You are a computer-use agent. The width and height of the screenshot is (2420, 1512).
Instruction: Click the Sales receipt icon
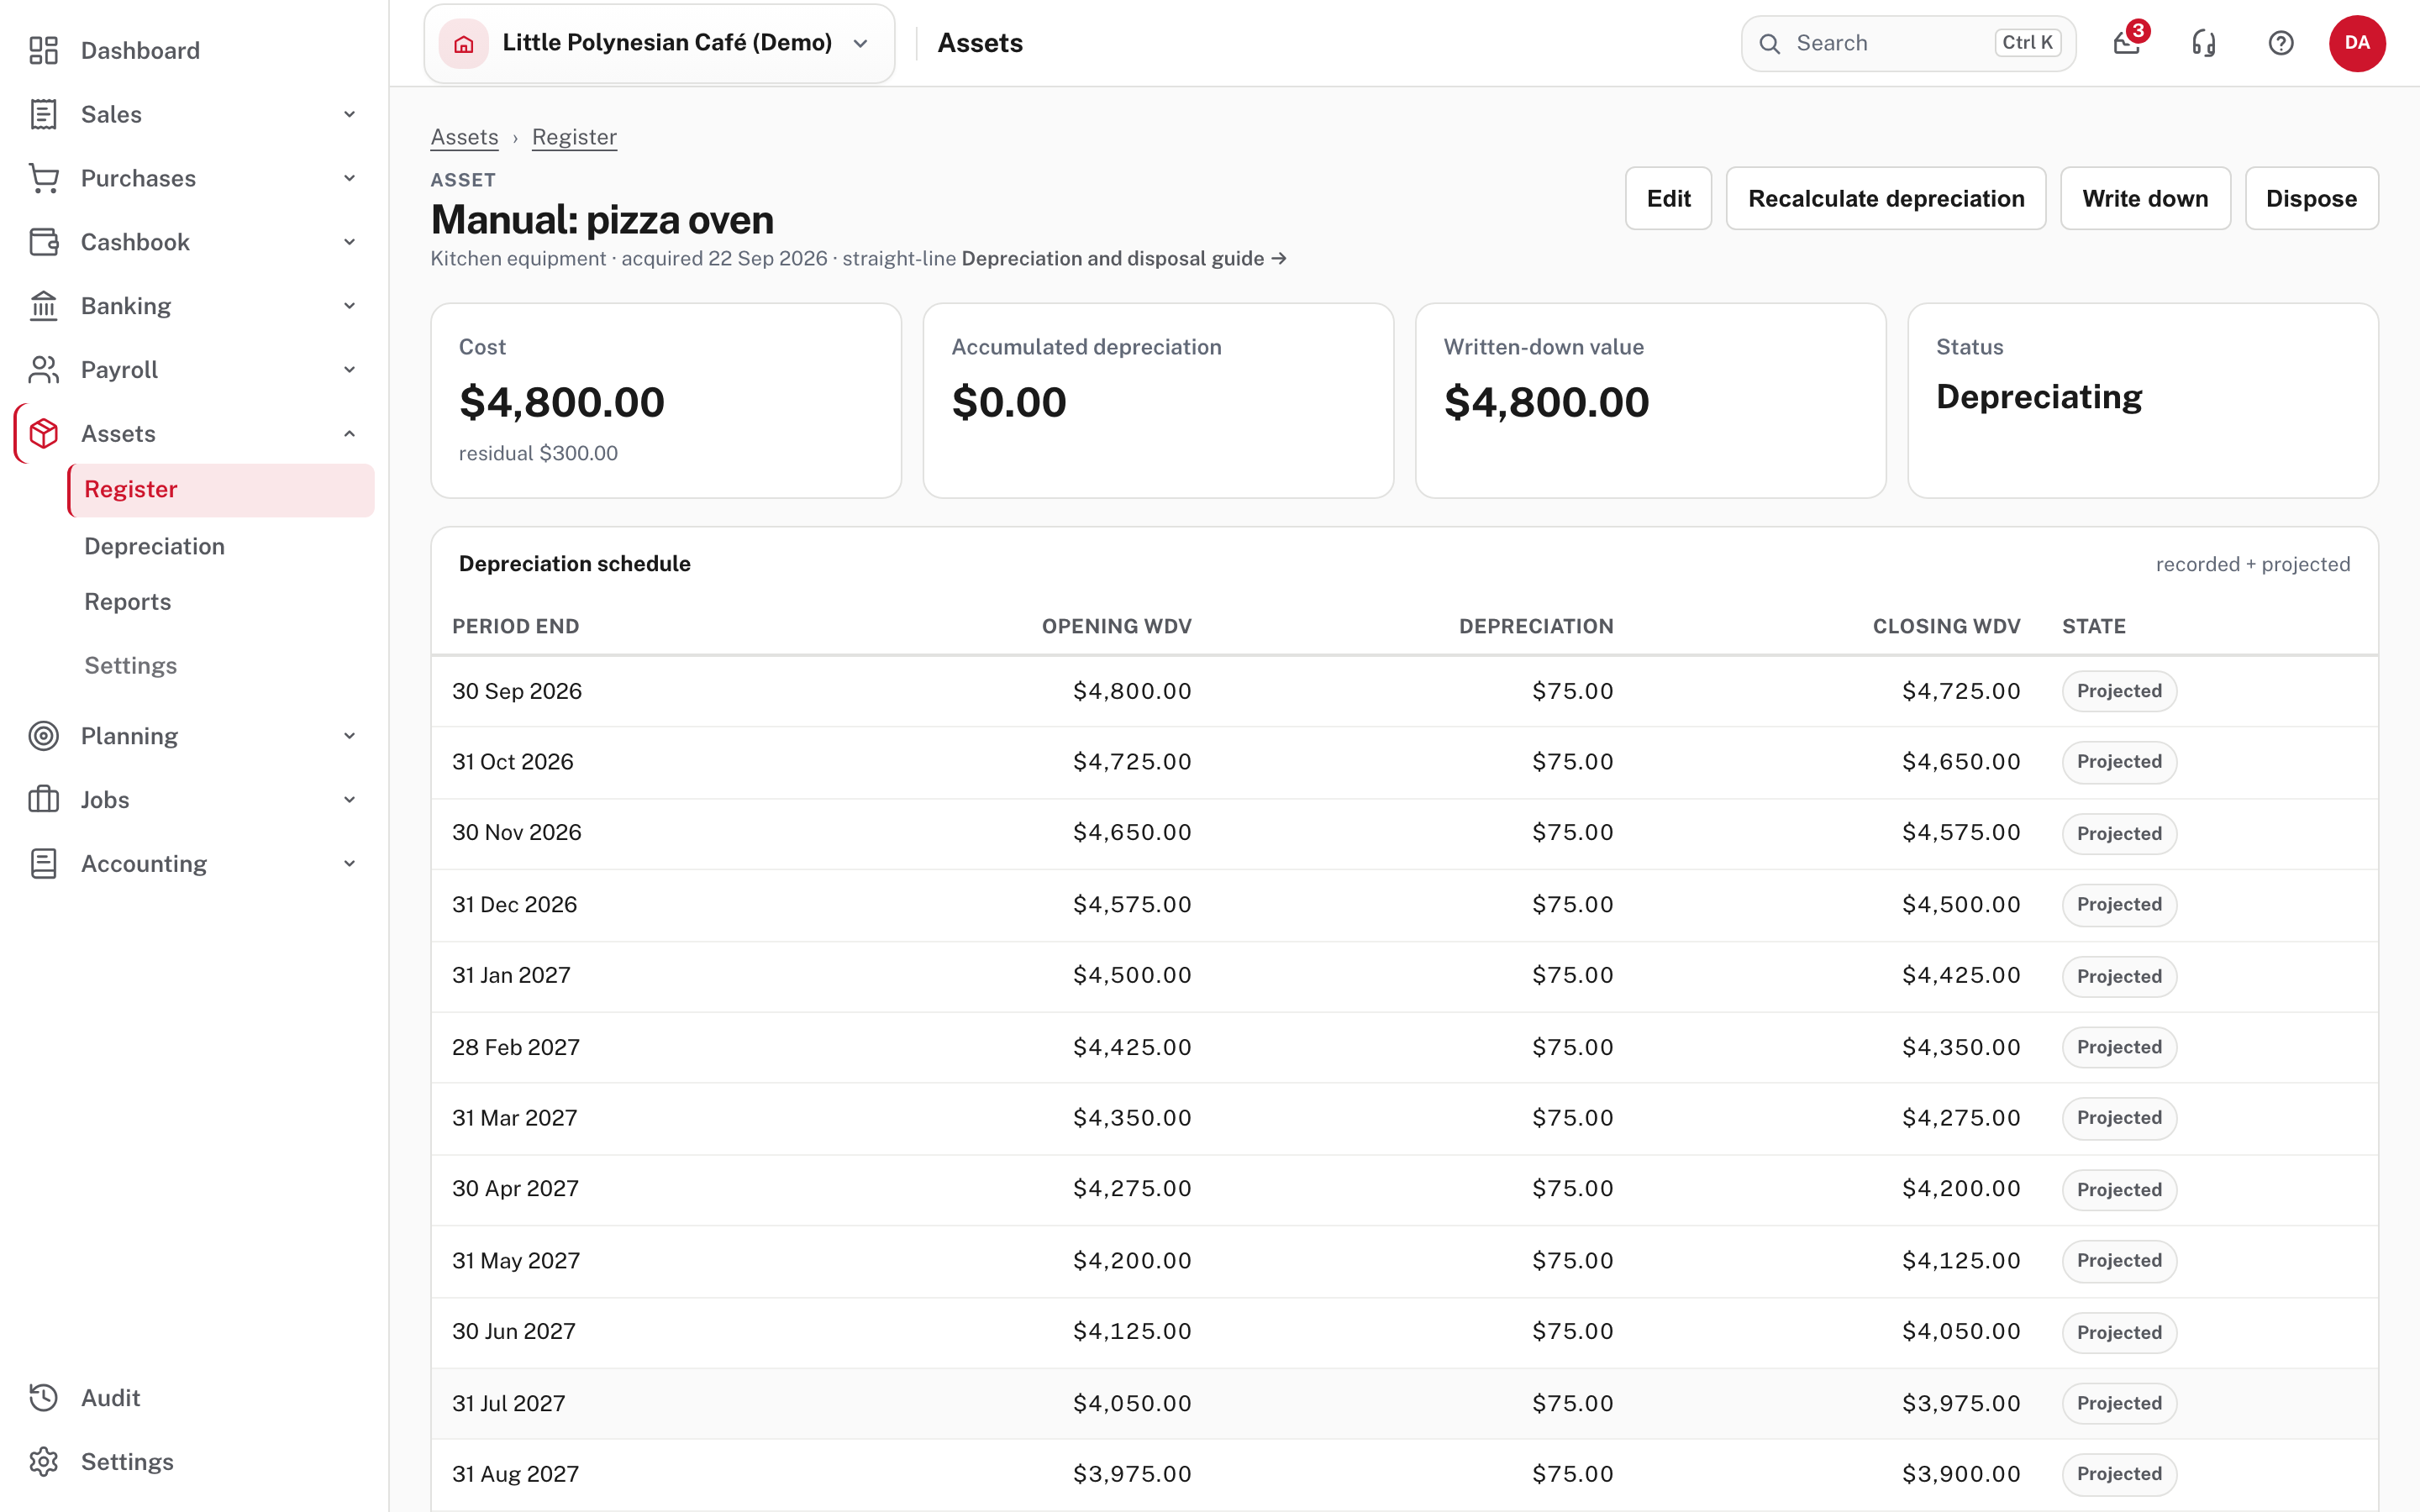click(43, 114)
